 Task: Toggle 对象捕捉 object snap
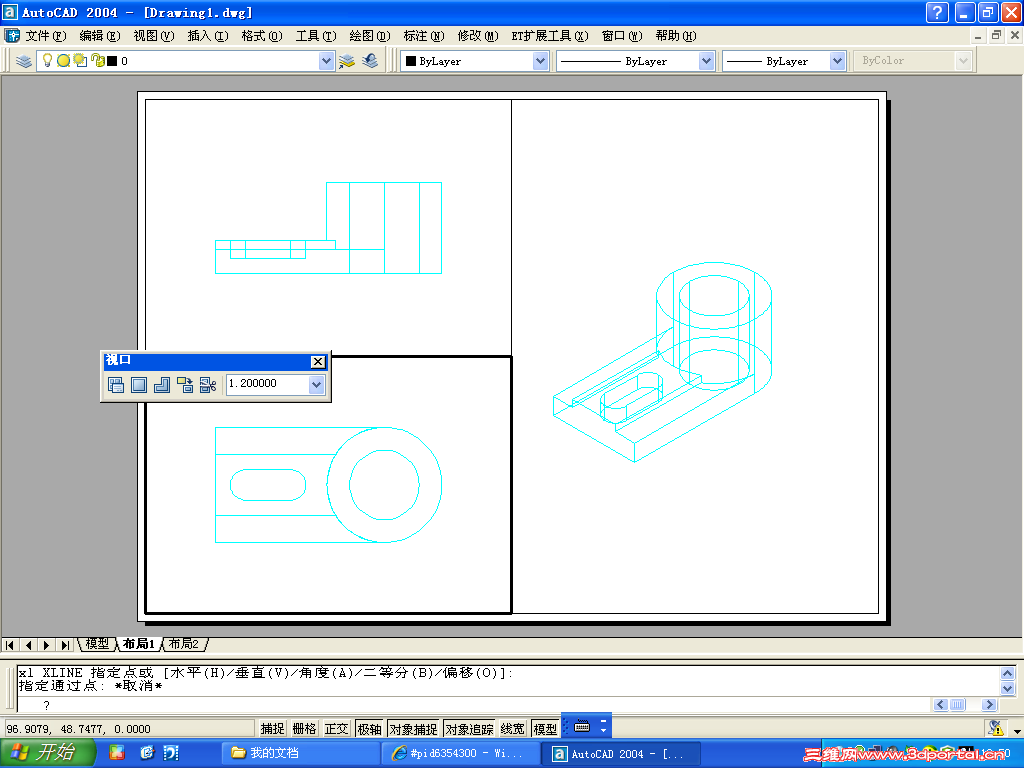point(413,729)
